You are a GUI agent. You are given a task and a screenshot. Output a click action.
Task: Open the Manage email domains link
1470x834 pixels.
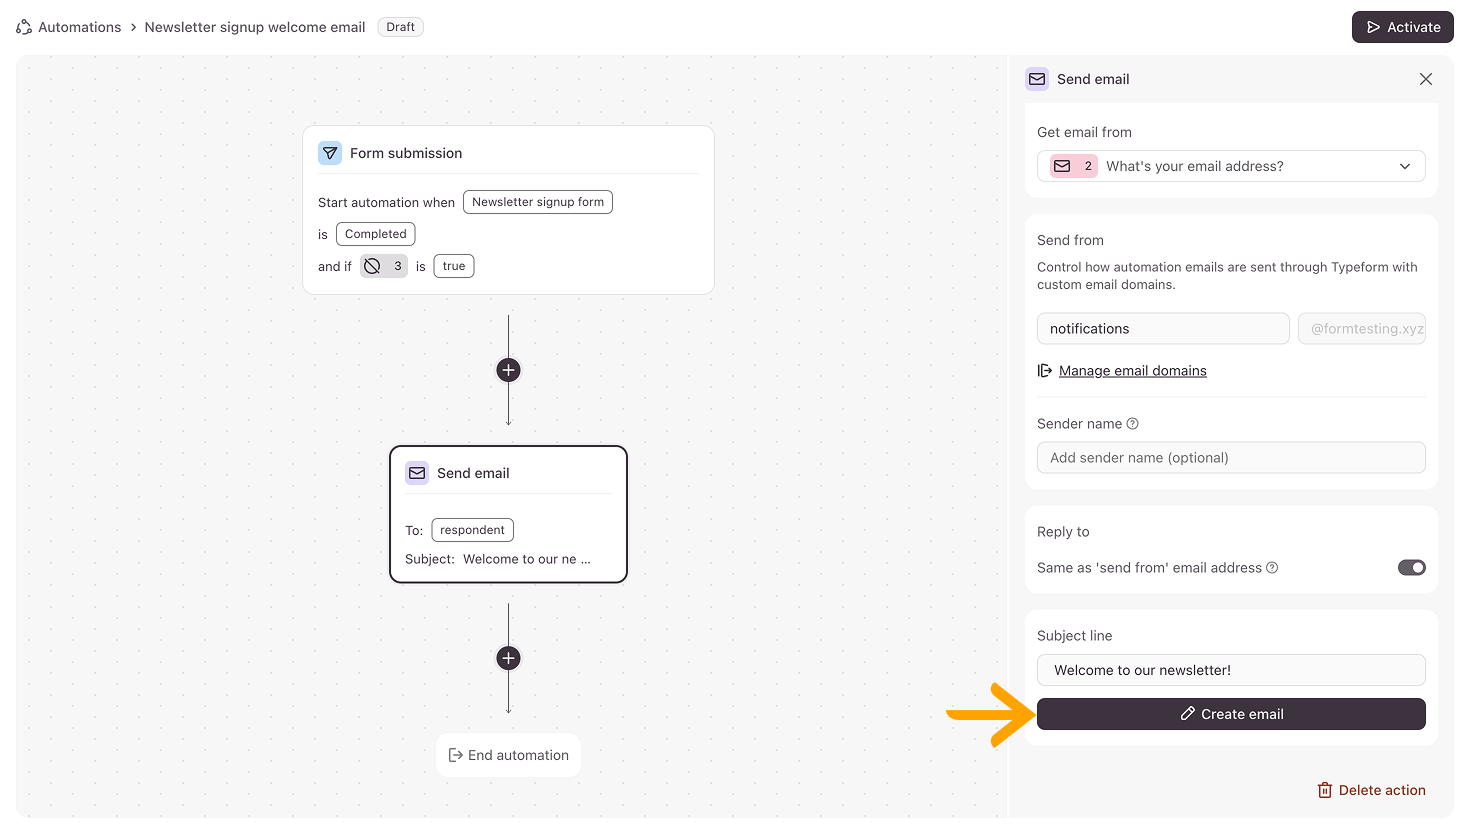(1132, 371)
